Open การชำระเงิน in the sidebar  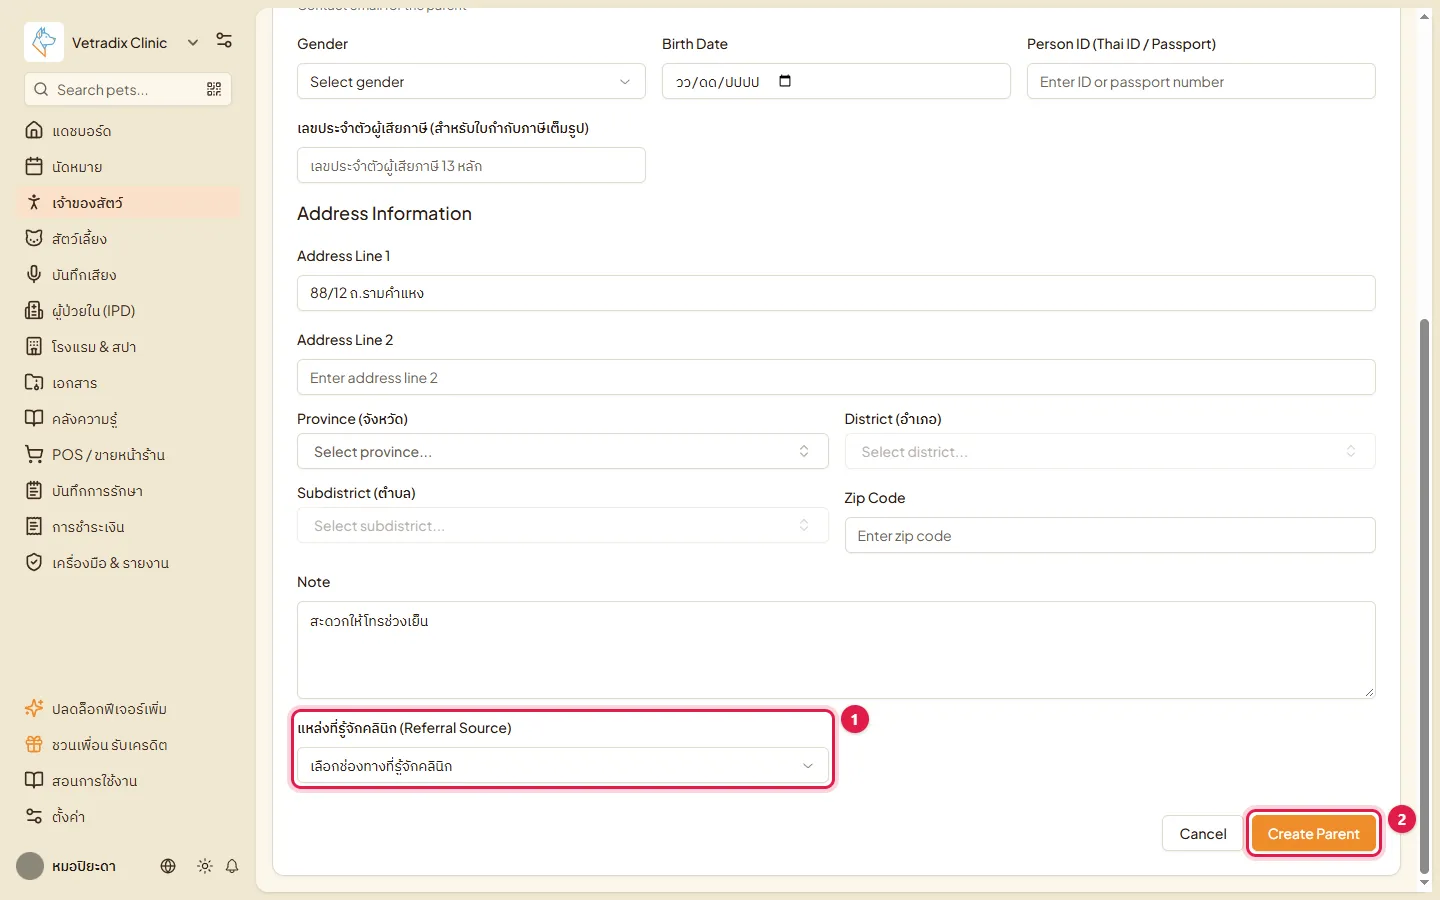(x=128, y=526)
